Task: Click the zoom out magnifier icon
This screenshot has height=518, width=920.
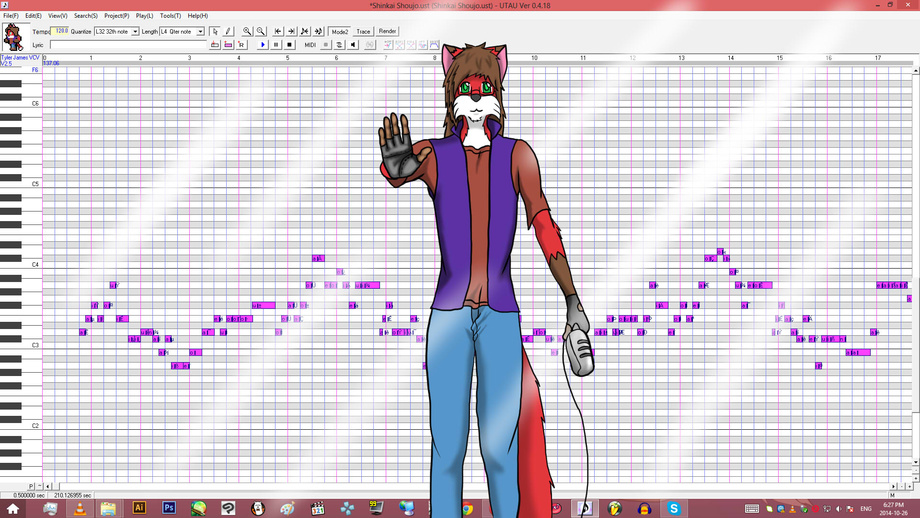Action: pyautogui.click(x=261, y=32)
